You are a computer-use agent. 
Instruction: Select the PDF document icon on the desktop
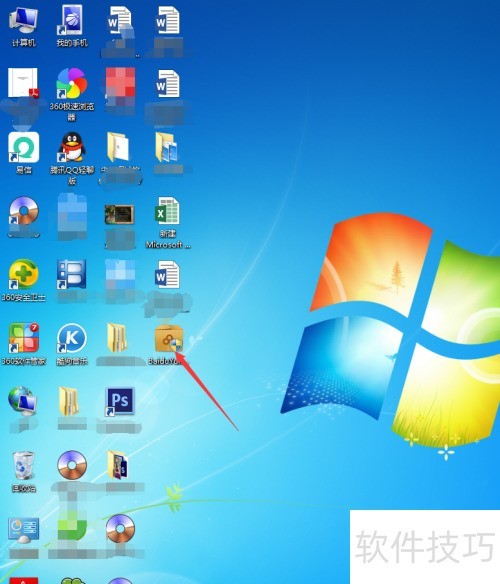23,83
